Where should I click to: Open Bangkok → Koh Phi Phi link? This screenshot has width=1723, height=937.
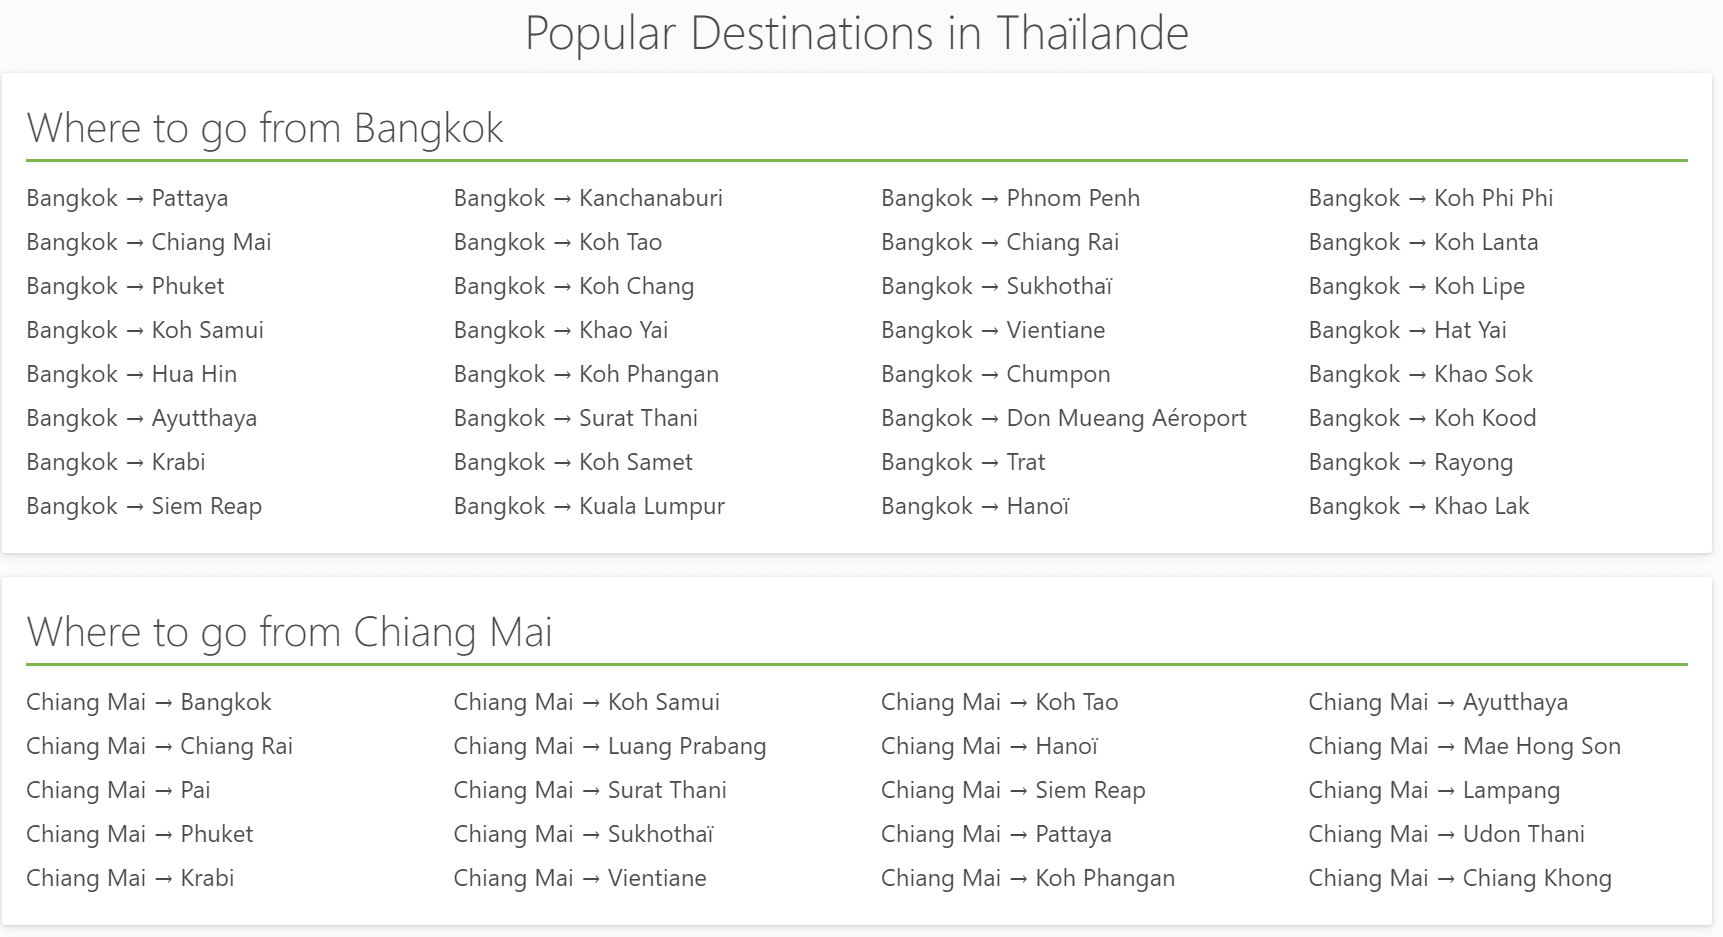point(1430,198)
